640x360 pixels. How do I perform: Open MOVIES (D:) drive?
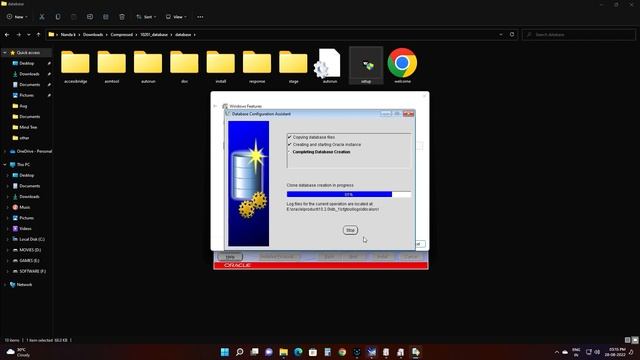[x=30, y=250]
